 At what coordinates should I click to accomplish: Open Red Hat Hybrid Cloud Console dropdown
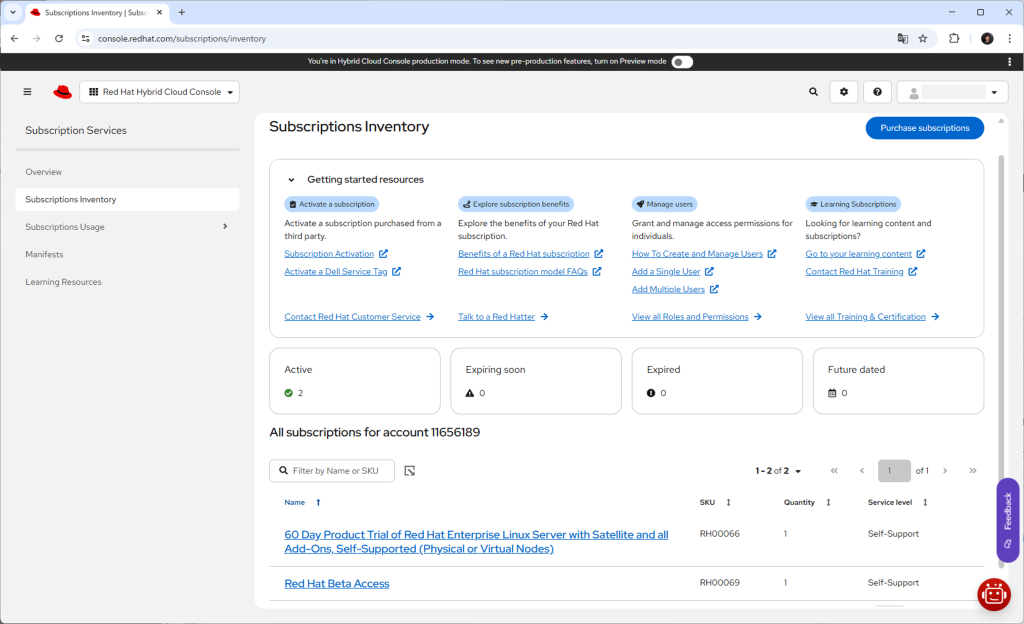[x=160, y=92]
